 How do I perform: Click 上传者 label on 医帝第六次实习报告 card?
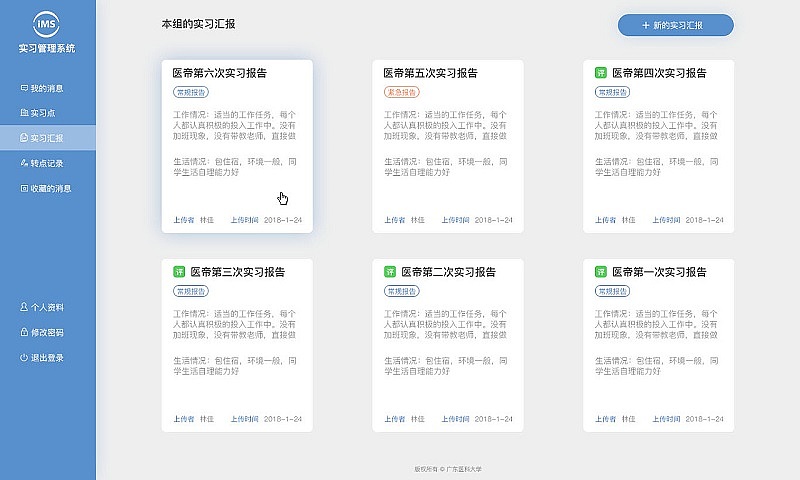[184, 220]
